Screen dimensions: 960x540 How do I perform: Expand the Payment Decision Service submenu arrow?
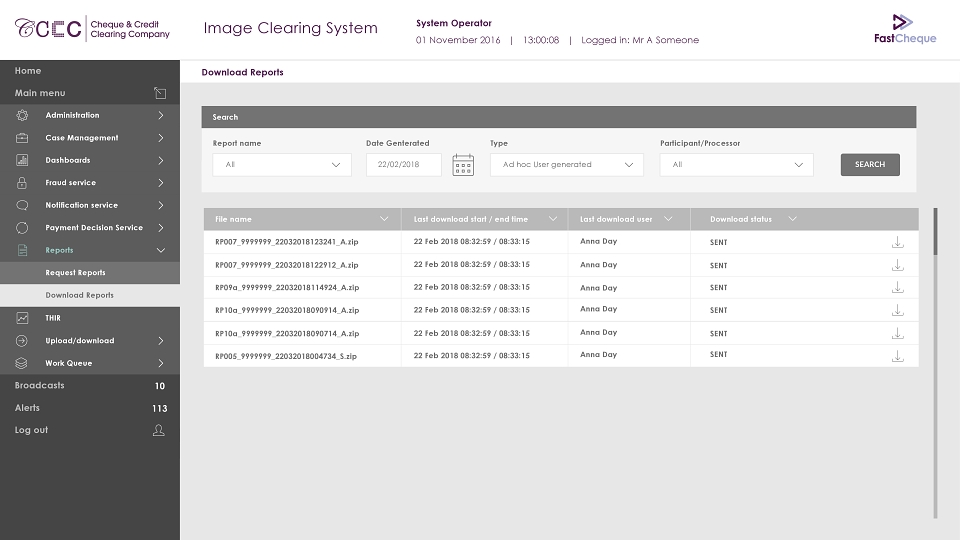[x=160, y=228]
